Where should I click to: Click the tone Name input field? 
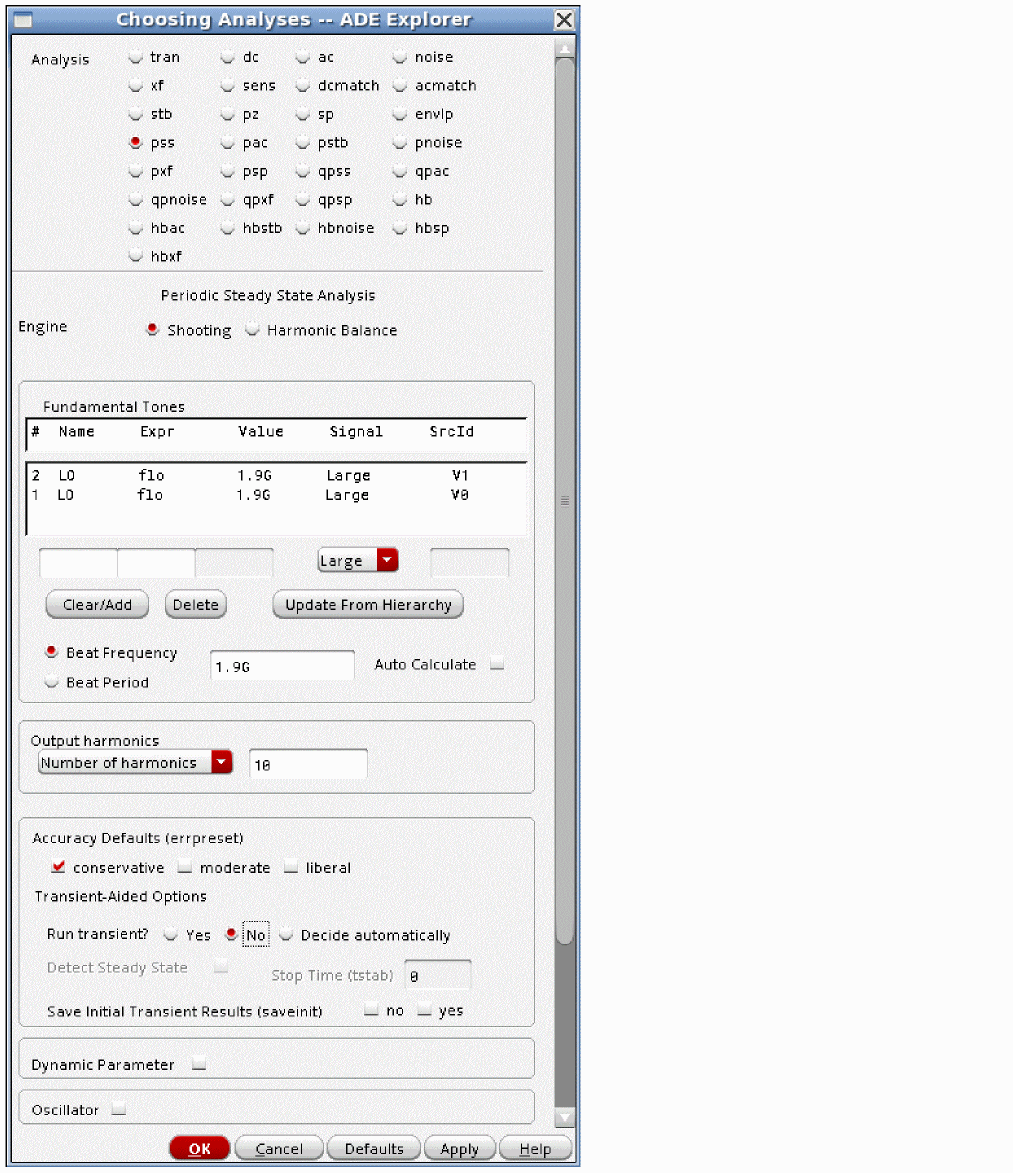[x=78, y=563]
